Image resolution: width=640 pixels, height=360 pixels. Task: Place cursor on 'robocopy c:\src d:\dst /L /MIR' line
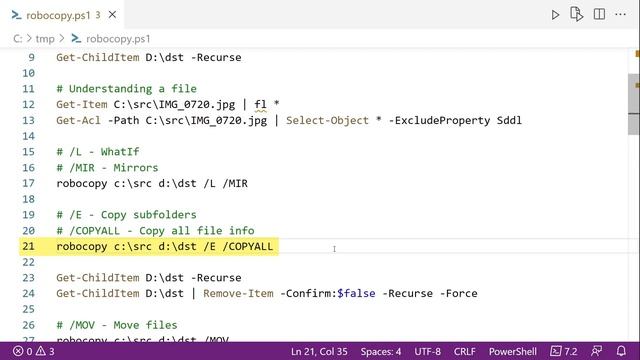tap(152, 183)
